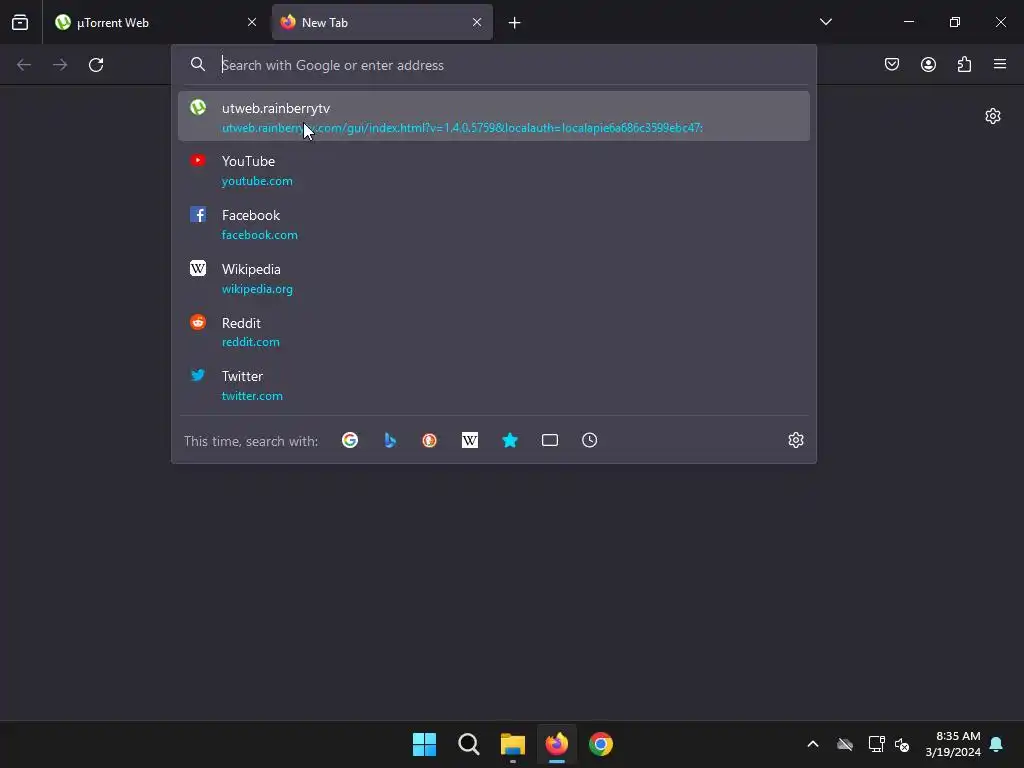Reload the current page
Screen dimensions: 1024x768
(96, 65)
